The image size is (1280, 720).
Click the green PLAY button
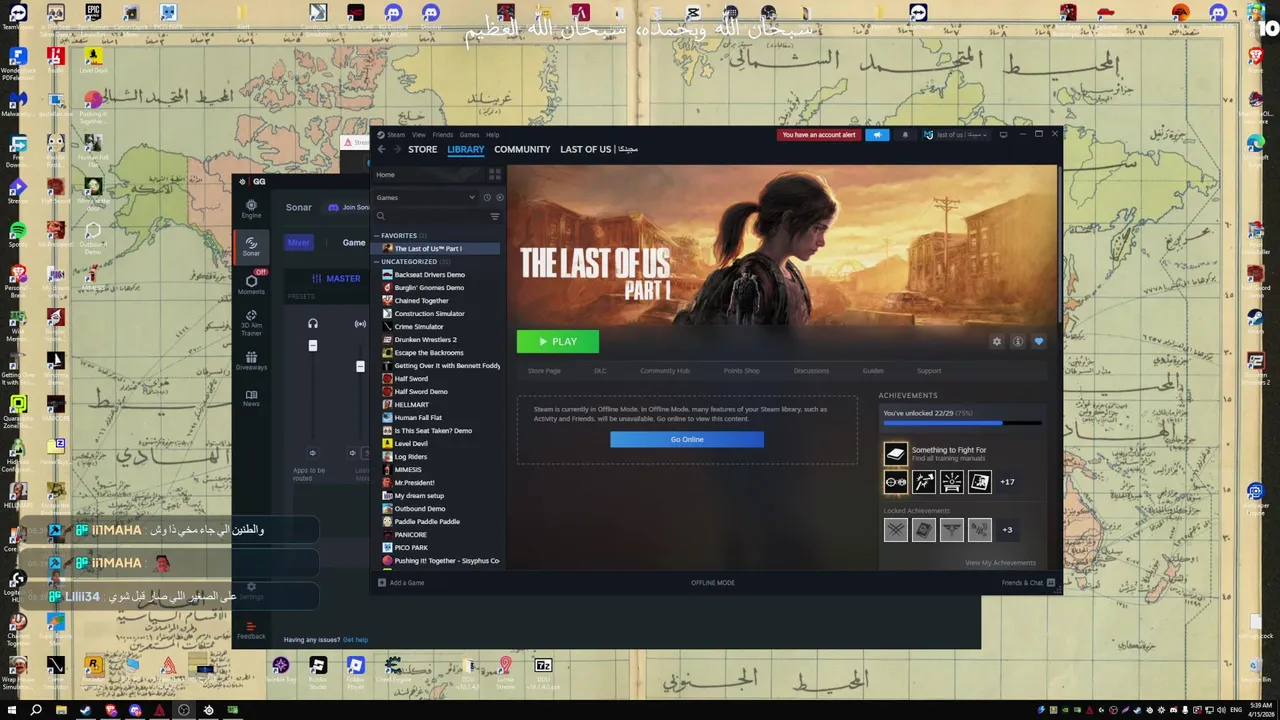[x=558, y=342]
